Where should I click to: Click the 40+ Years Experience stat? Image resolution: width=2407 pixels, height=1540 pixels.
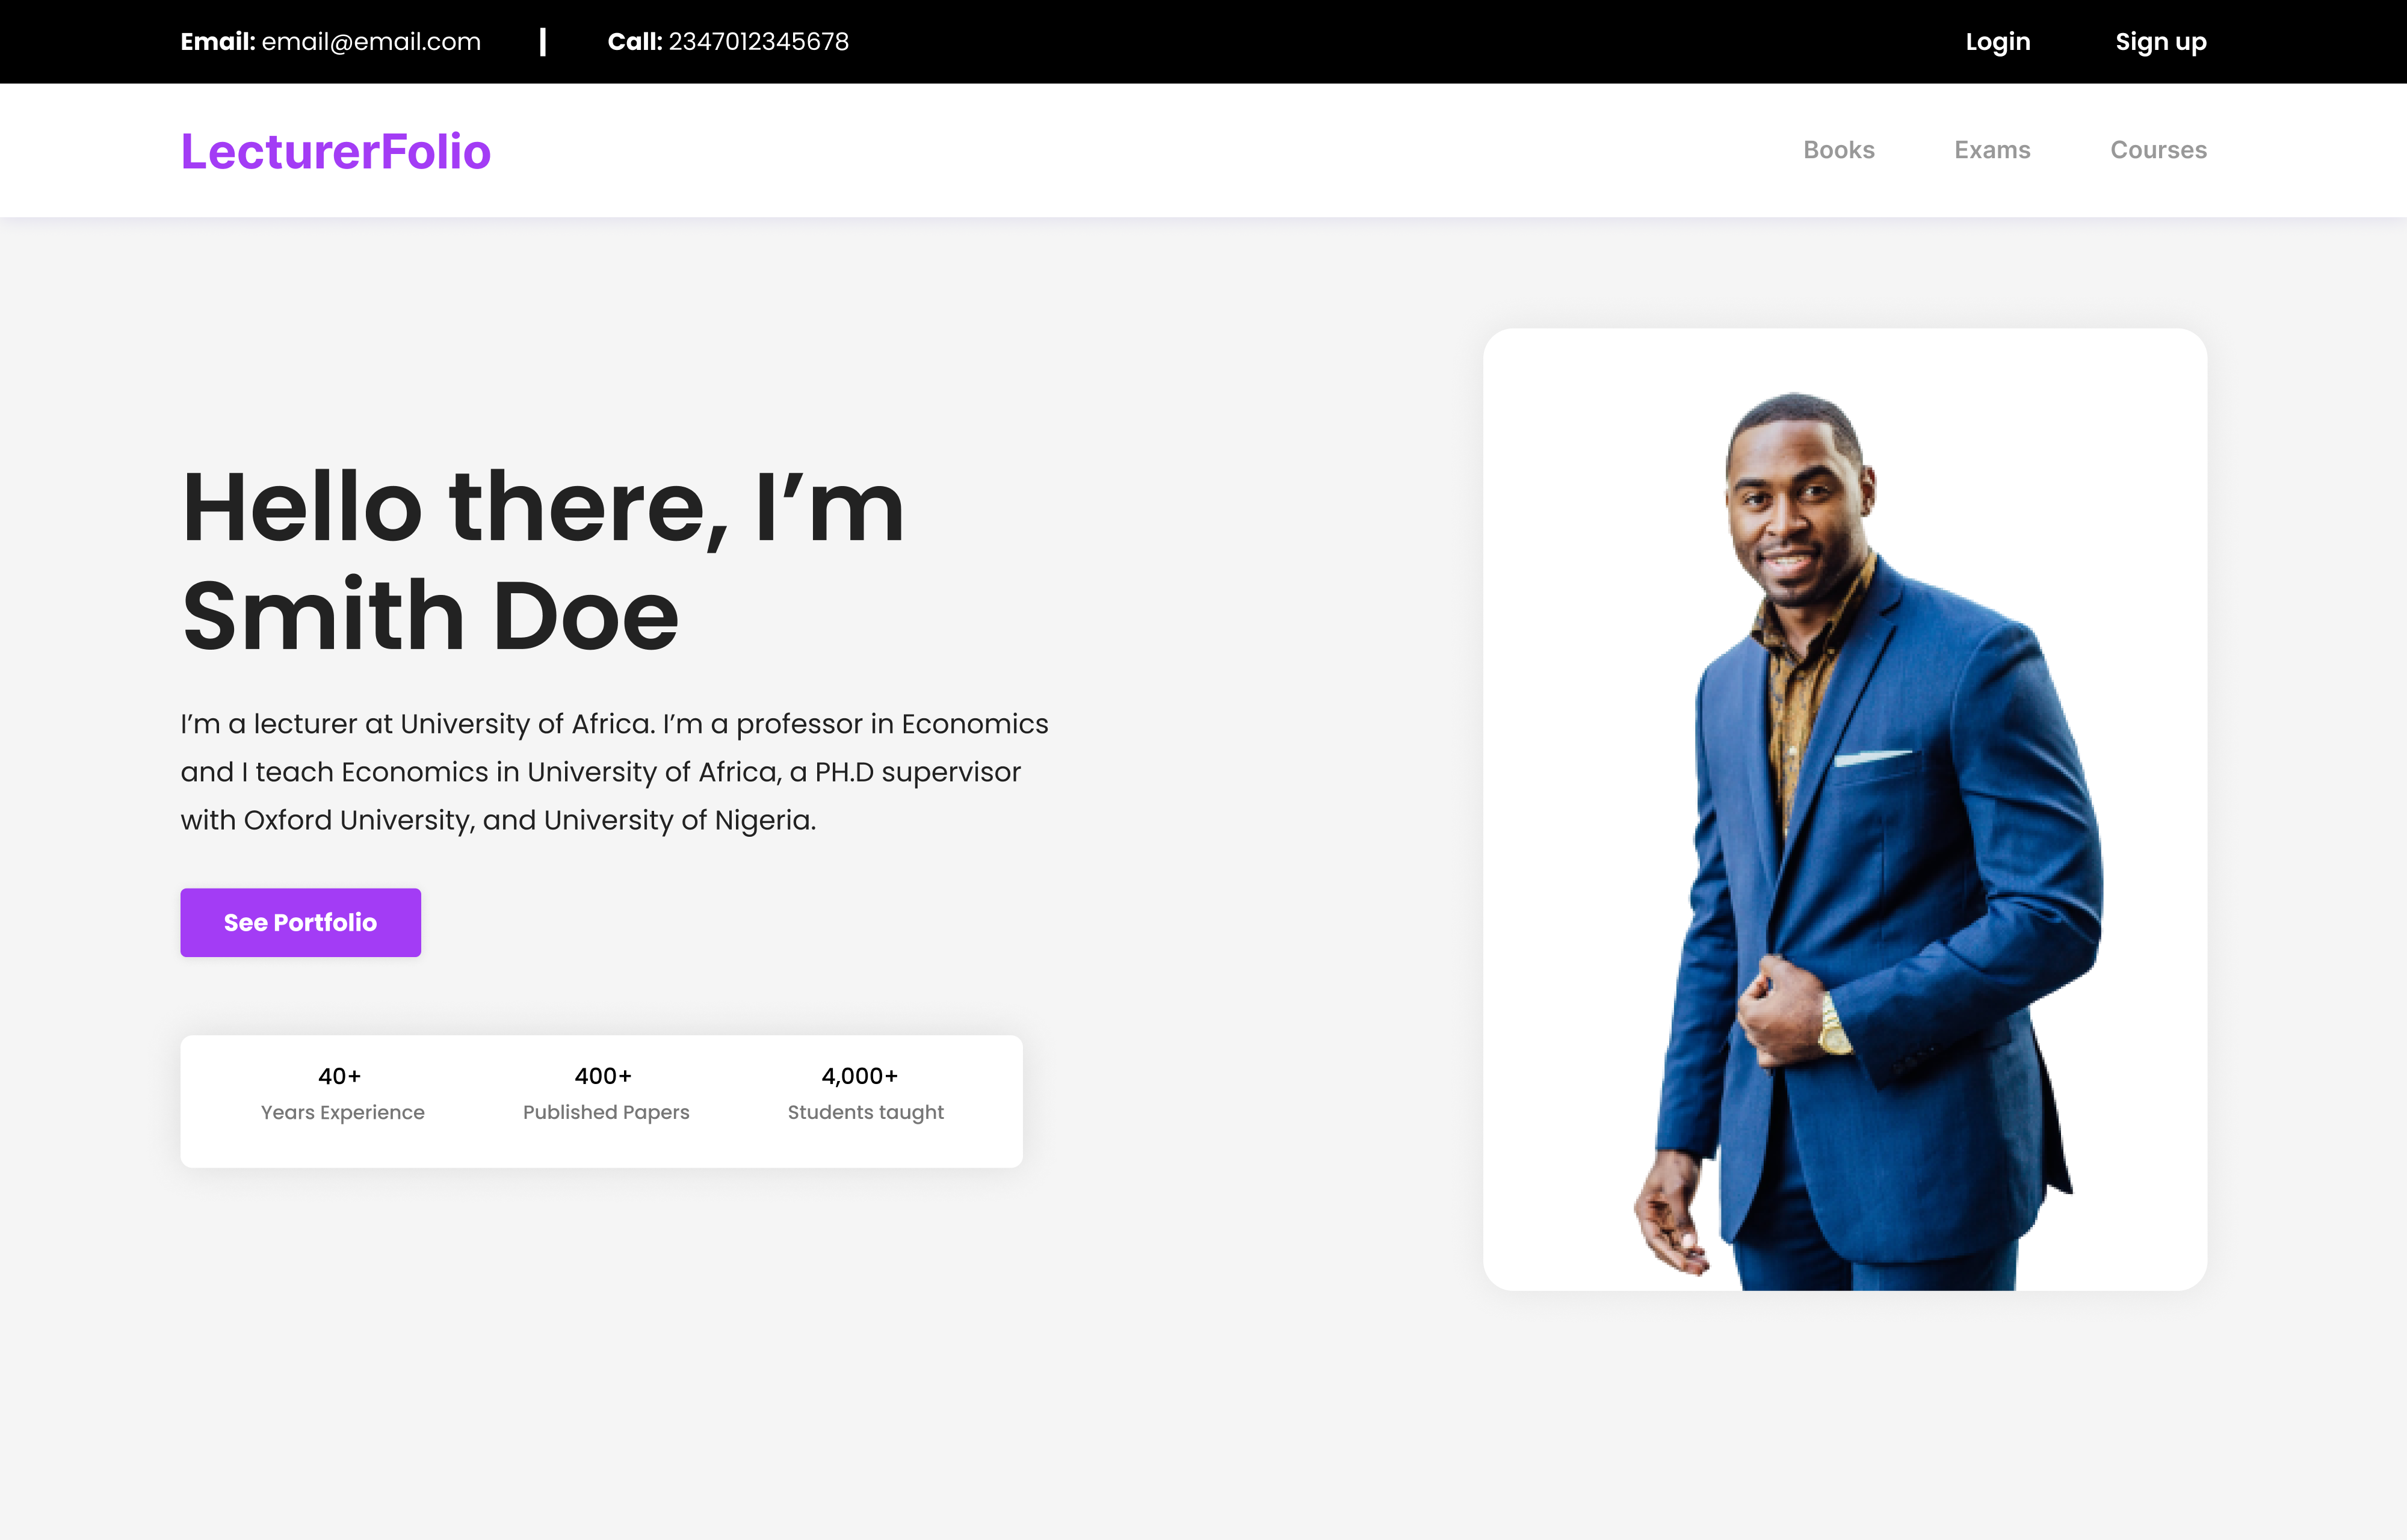pyautogui.click(x=342, y=1093)
